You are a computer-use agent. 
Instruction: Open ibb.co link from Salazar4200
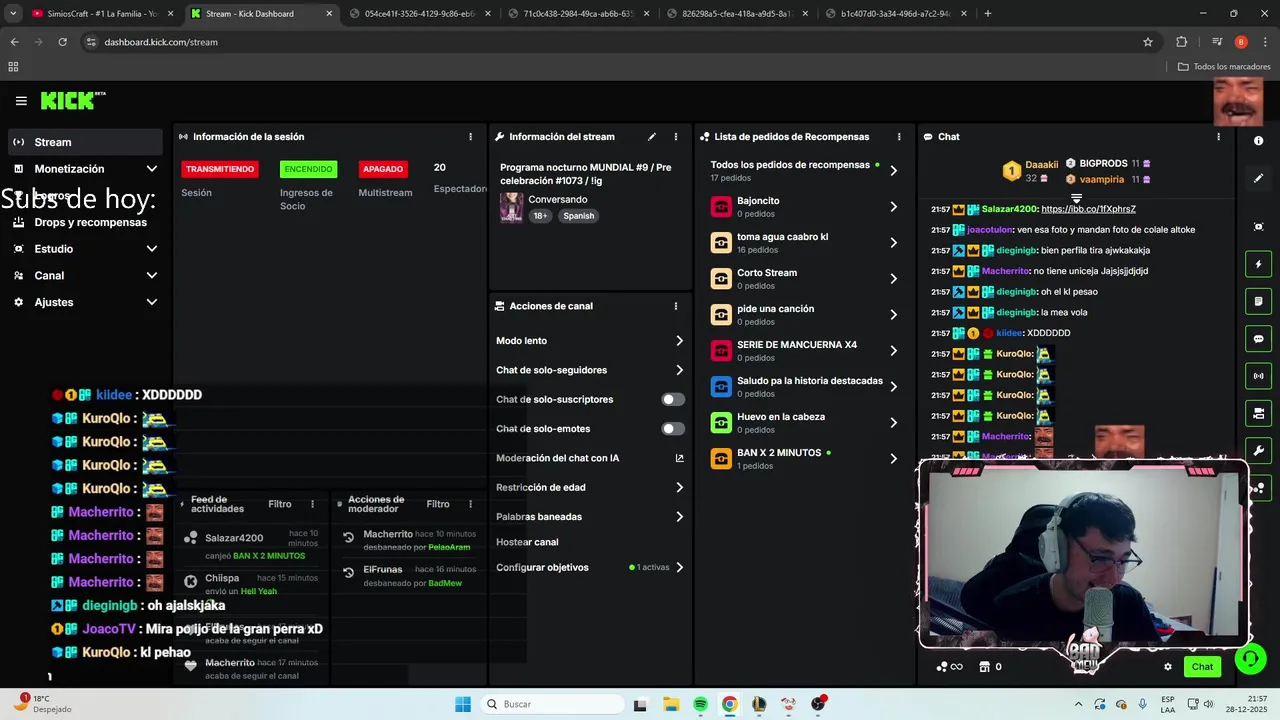(x=1088, y=209)
